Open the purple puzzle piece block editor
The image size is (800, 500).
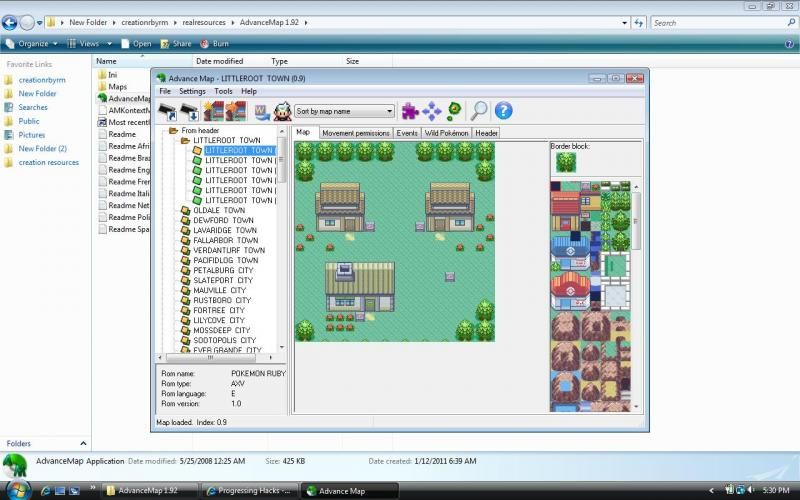pyautogui.click(x=410, y=111)
